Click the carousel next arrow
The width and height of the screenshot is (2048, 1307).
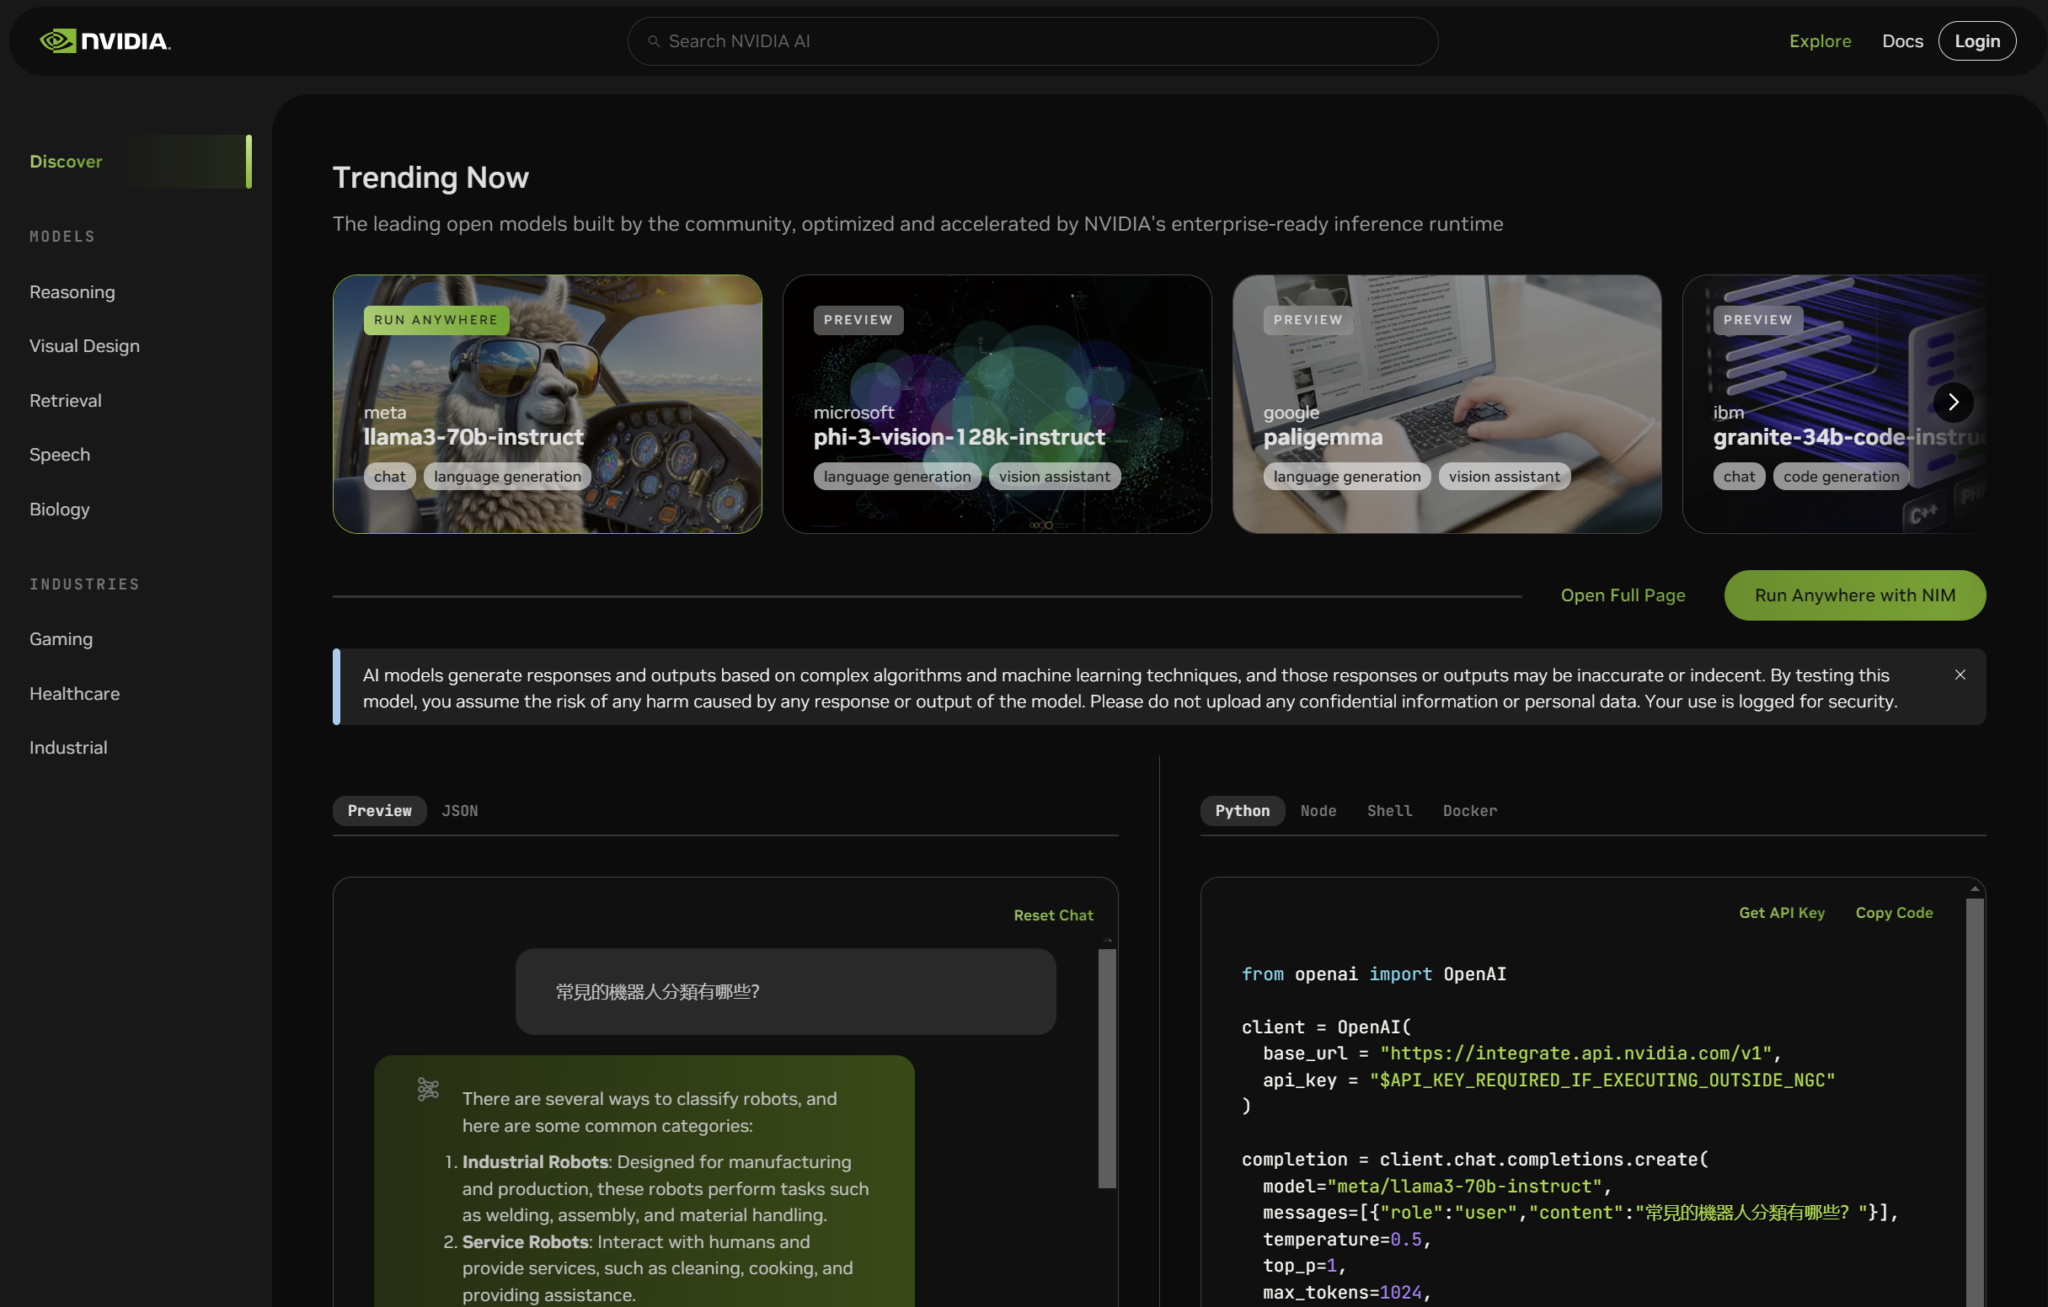(x=1952, y=402)
